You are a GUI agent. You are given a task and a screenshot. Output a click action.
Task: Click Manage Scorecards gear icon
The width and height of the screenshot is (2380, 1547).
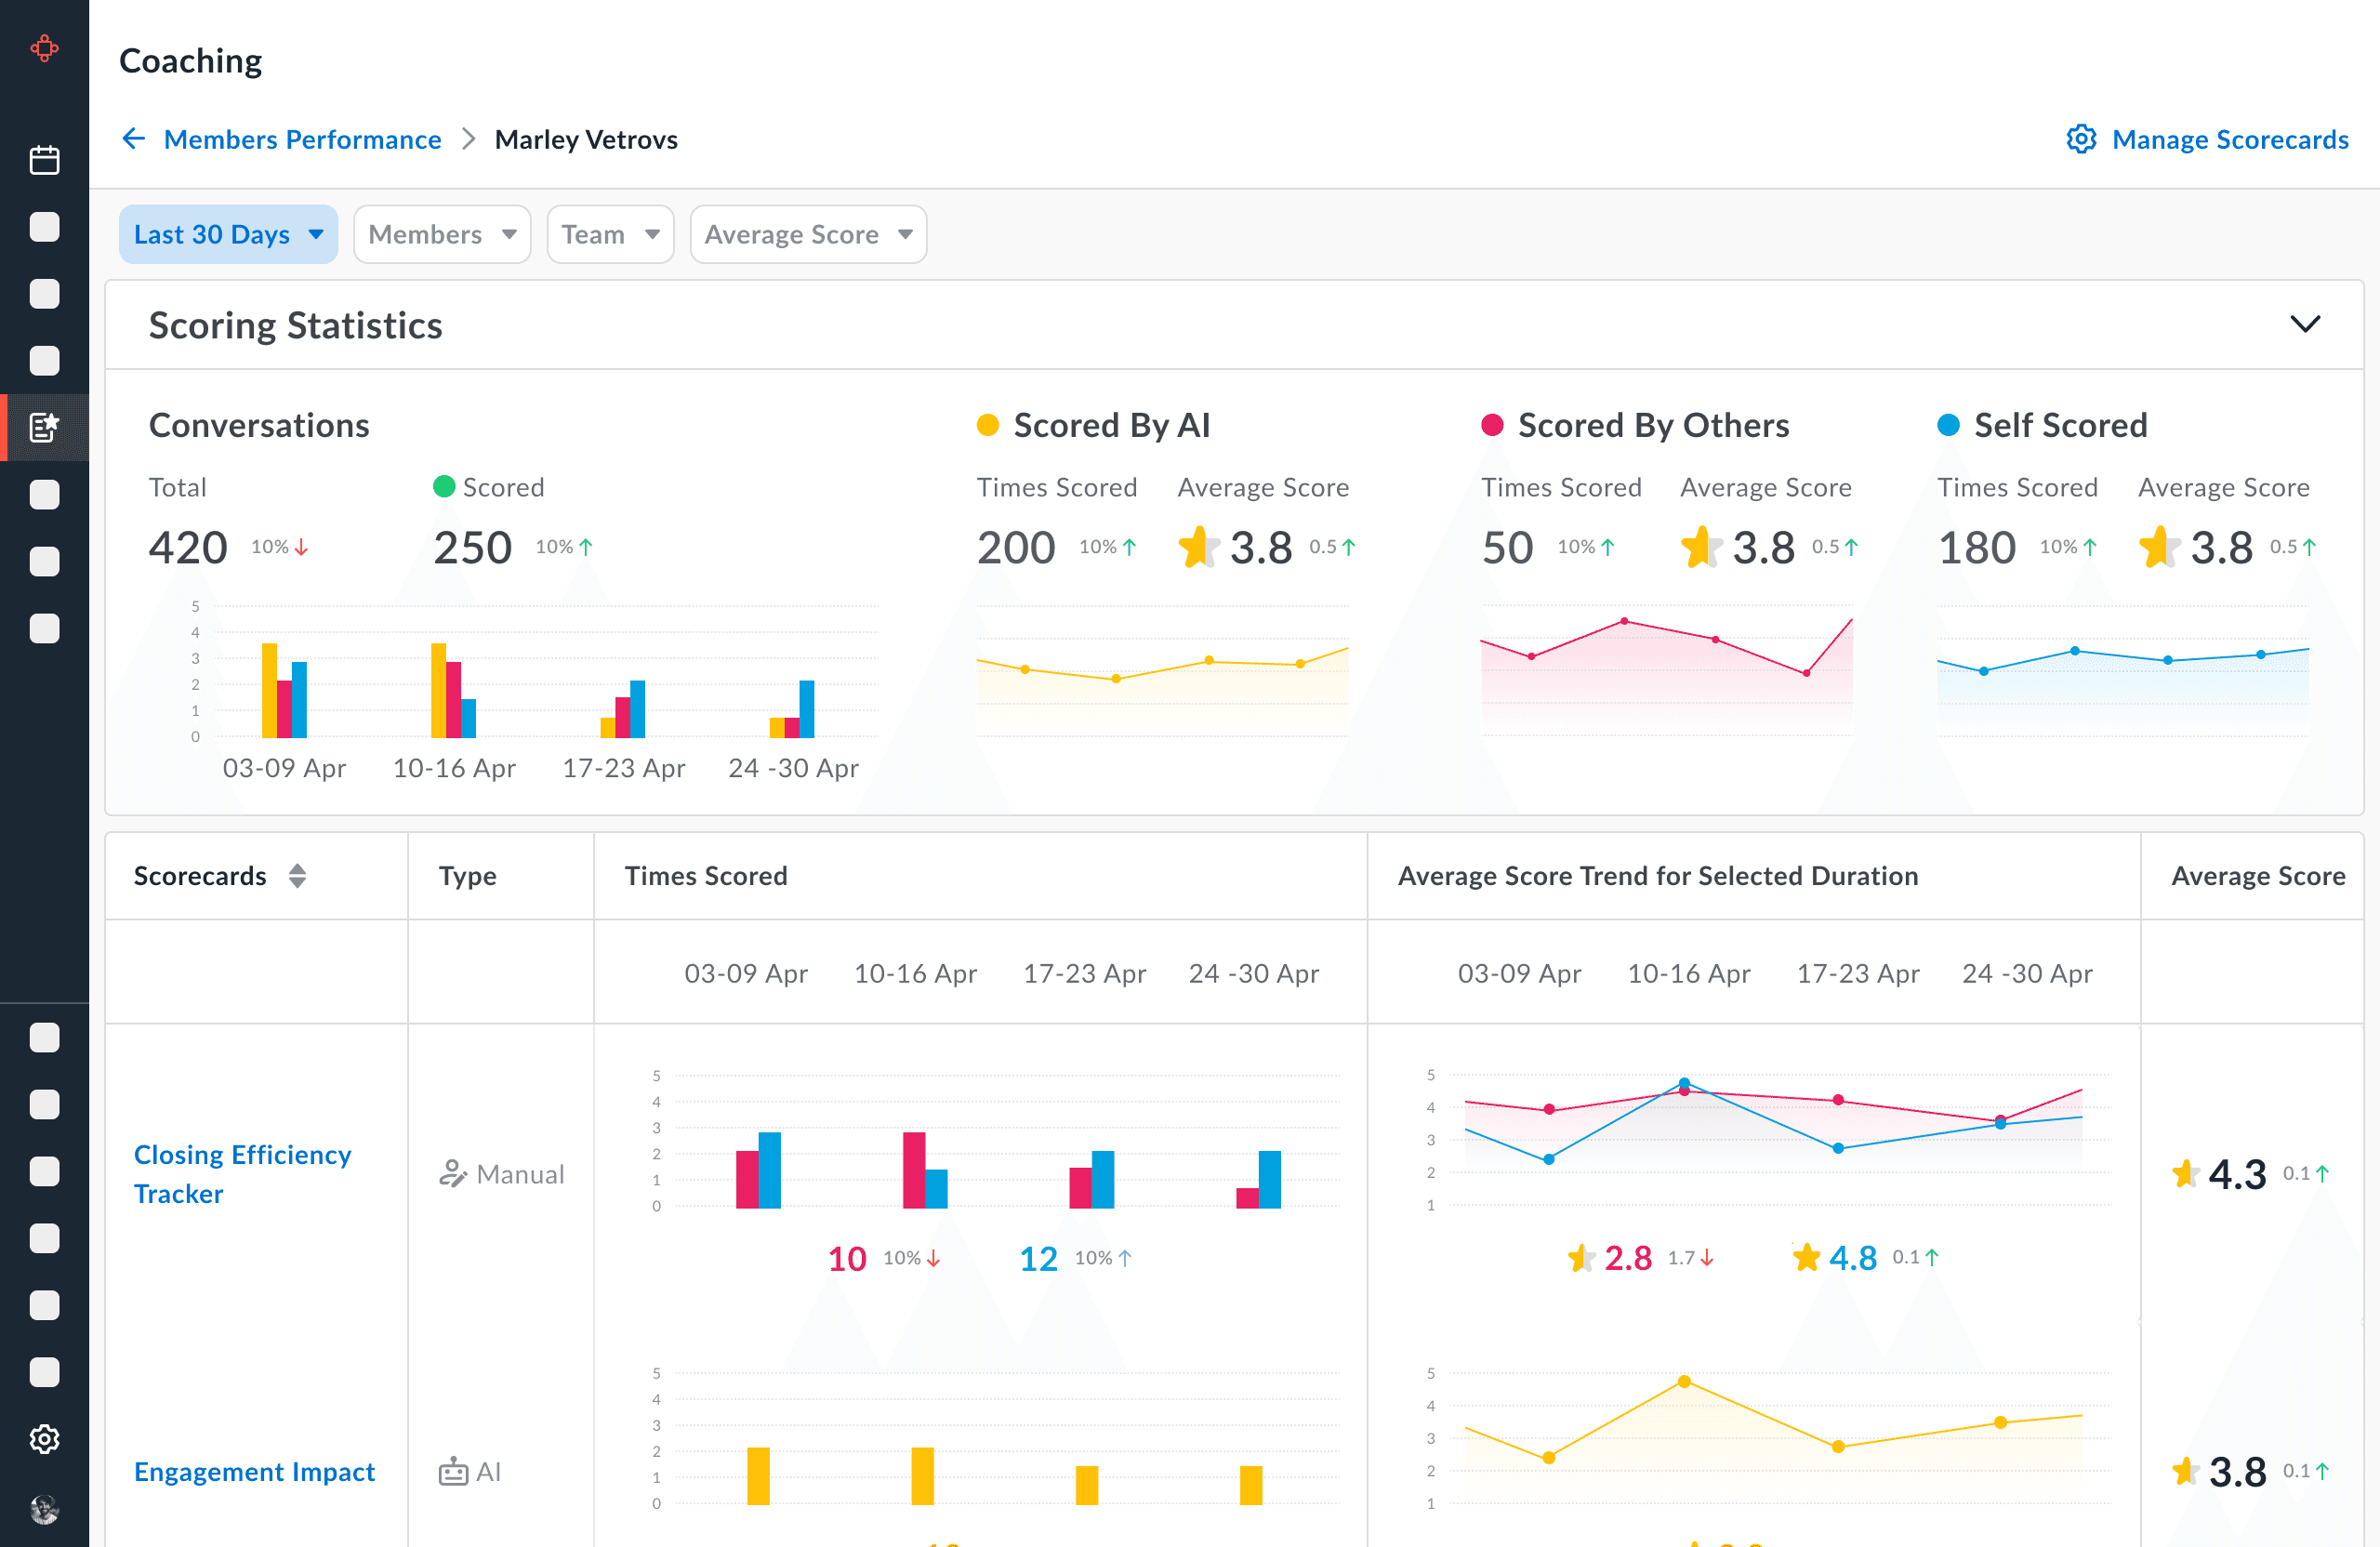2080,139
